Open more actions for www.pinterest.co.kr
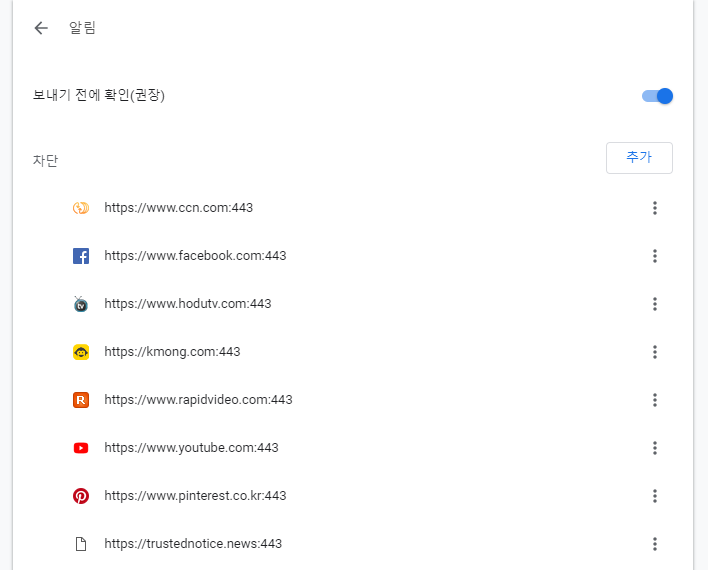Screen dimensions: 708x570 click(x=655, y=496)
